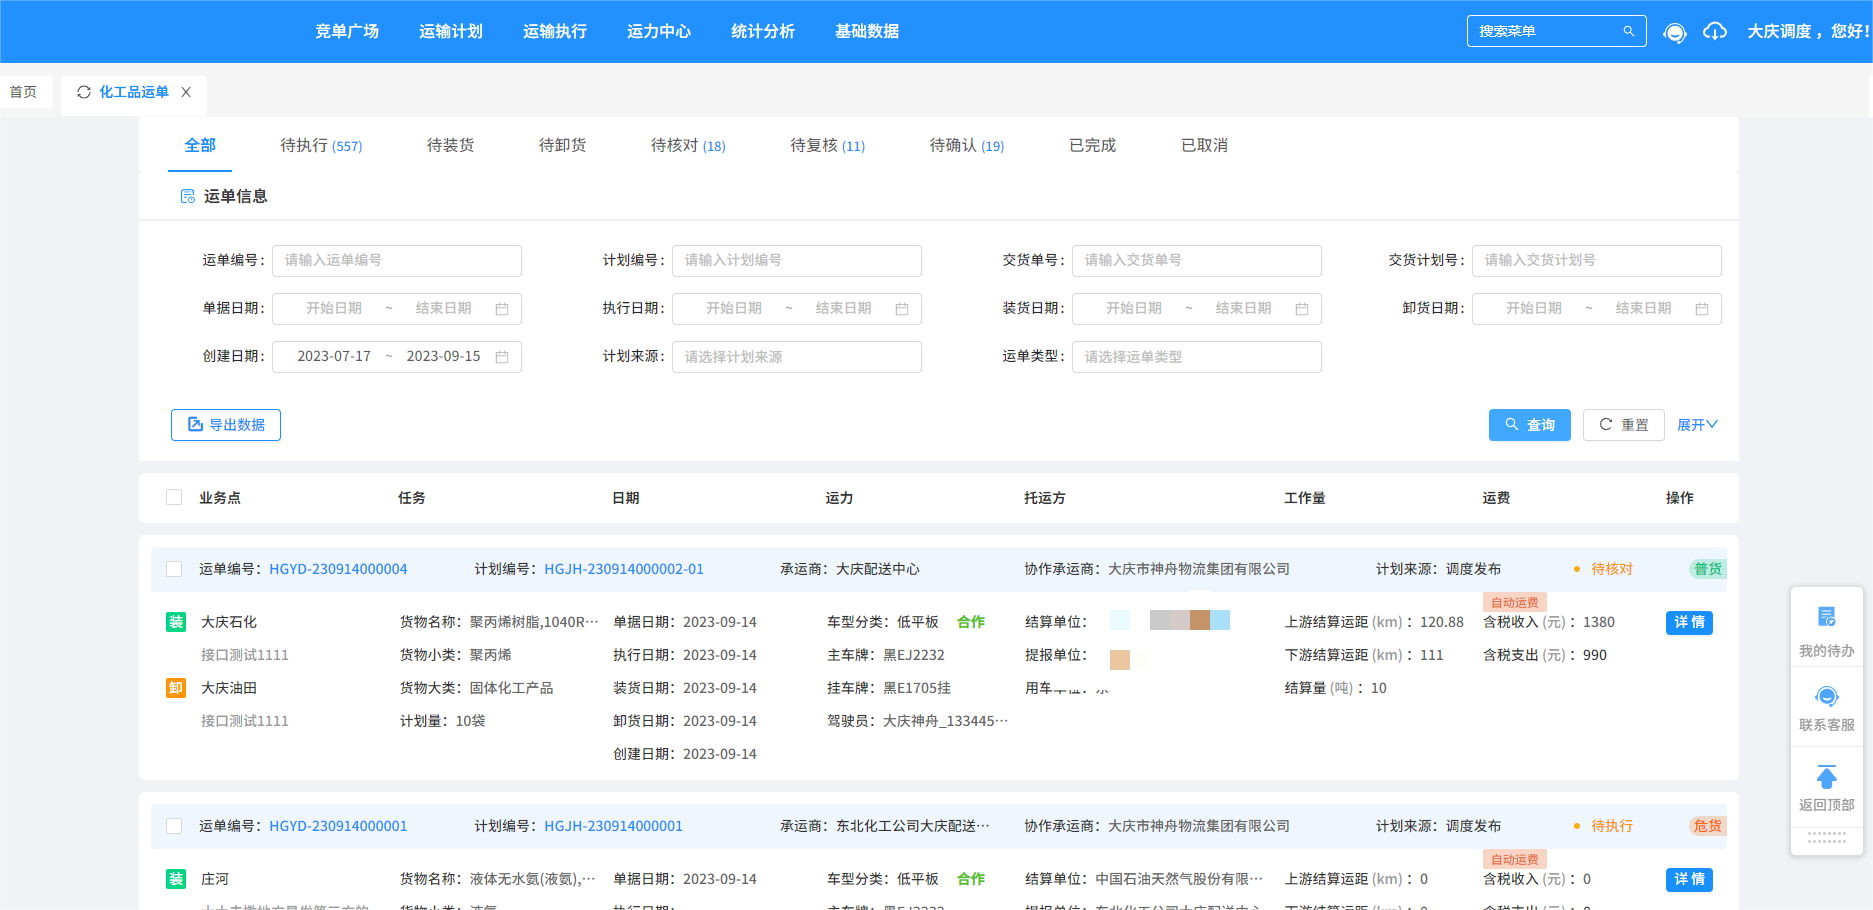Image resolution: width=1873 pixels, height=910 pixels.
Task: Open plan link HGJH-230914000001
Action: pyautogui.click(x=613, y=826)
